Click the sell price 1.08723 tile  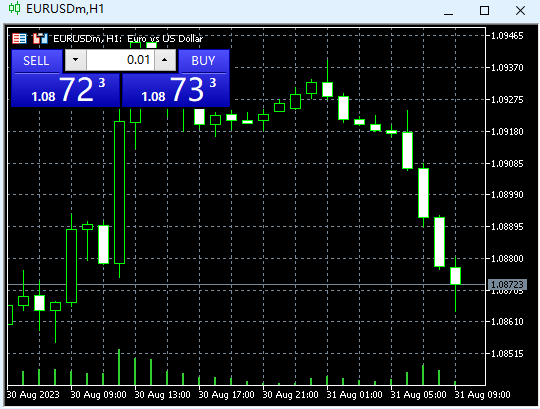pyautogui.click(x=65, y=90)
